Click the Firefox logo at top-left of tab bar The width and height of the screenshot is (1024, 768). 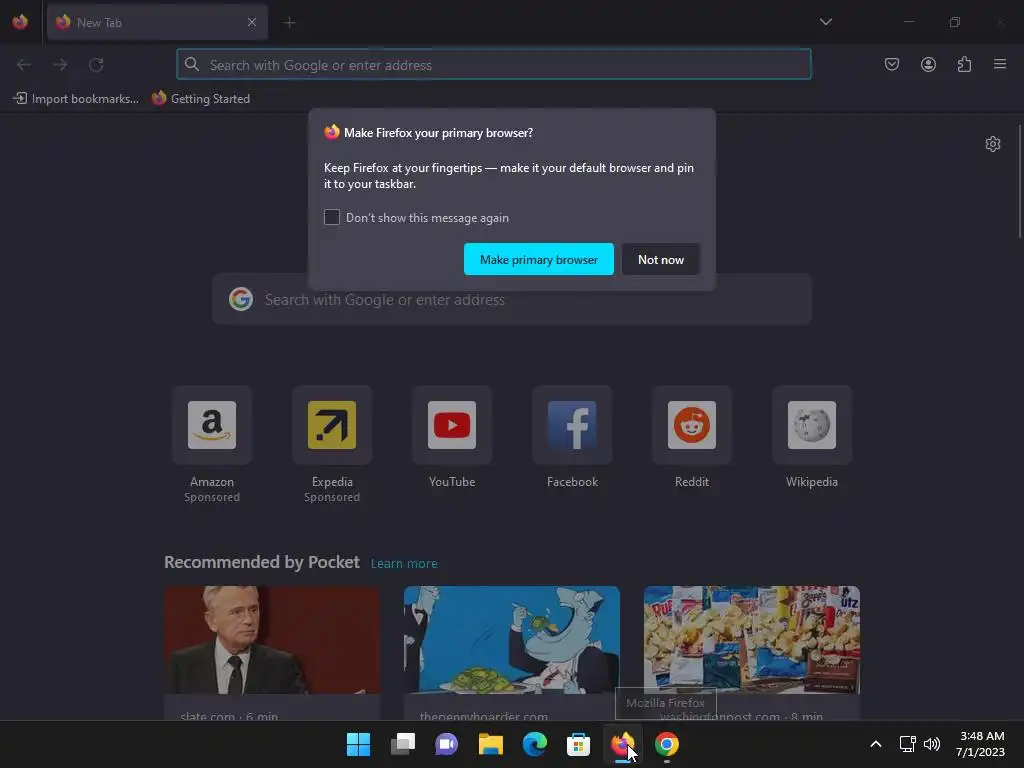[x=20, y=22]
